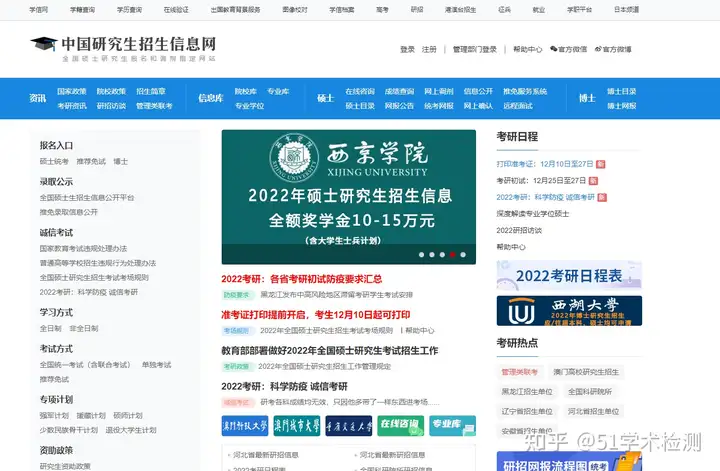Click the graduation cap site logo
720x471 pixels.
(44, 44)
